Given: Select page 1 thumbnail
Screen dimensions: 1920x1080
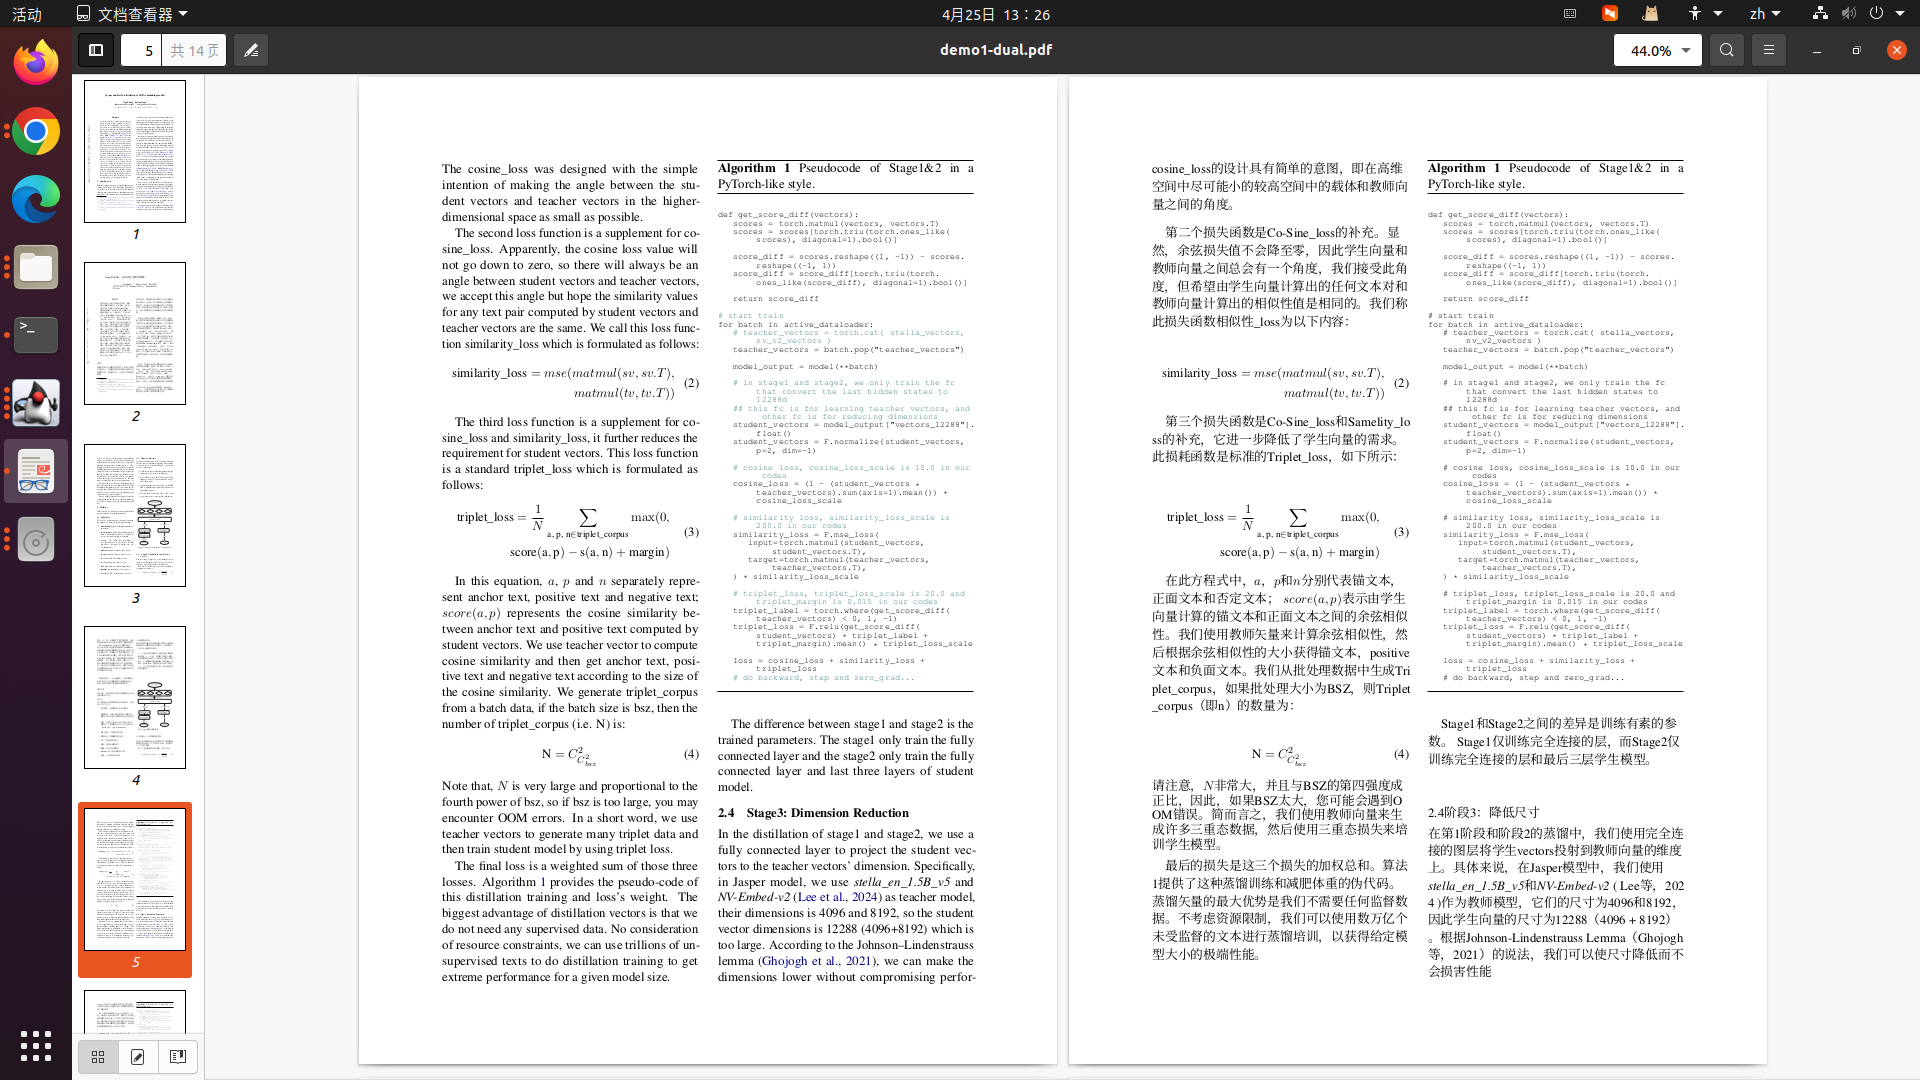Looking at the screenshot, I should click(135, 152).
